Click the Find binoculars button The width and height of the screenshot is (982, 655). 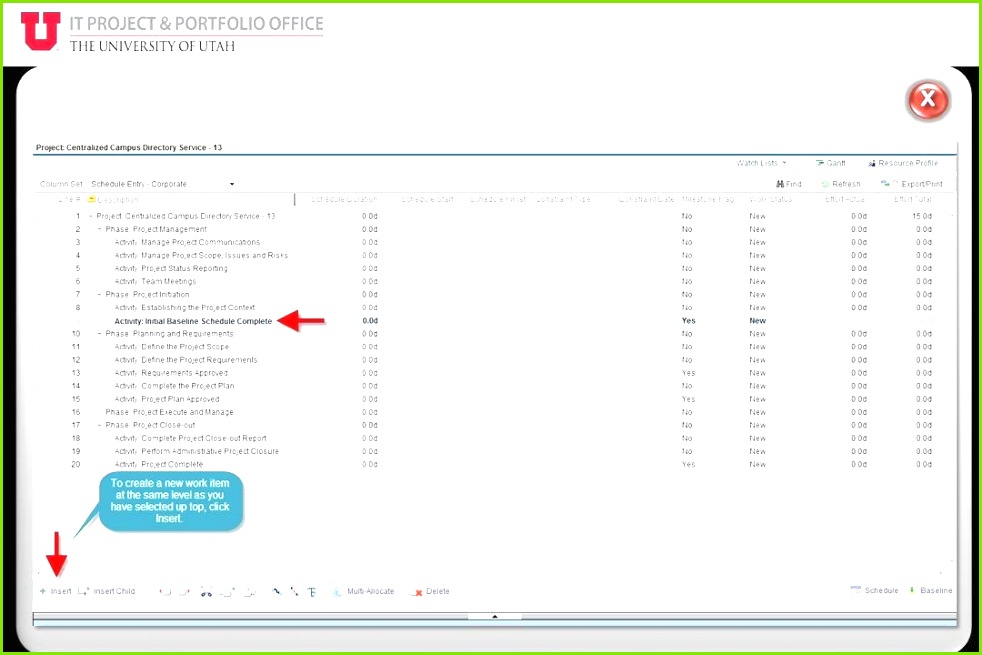pos(789,184)
